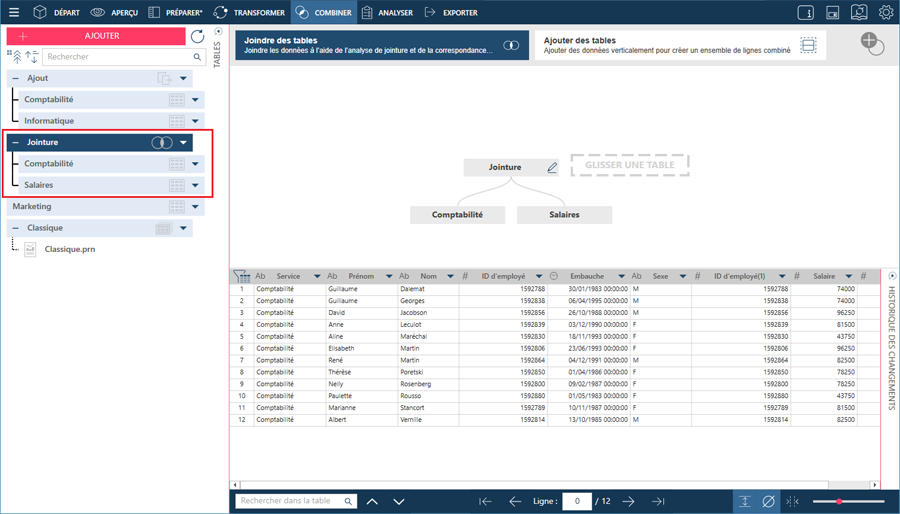Go to the first row

[x=485, y=501]
